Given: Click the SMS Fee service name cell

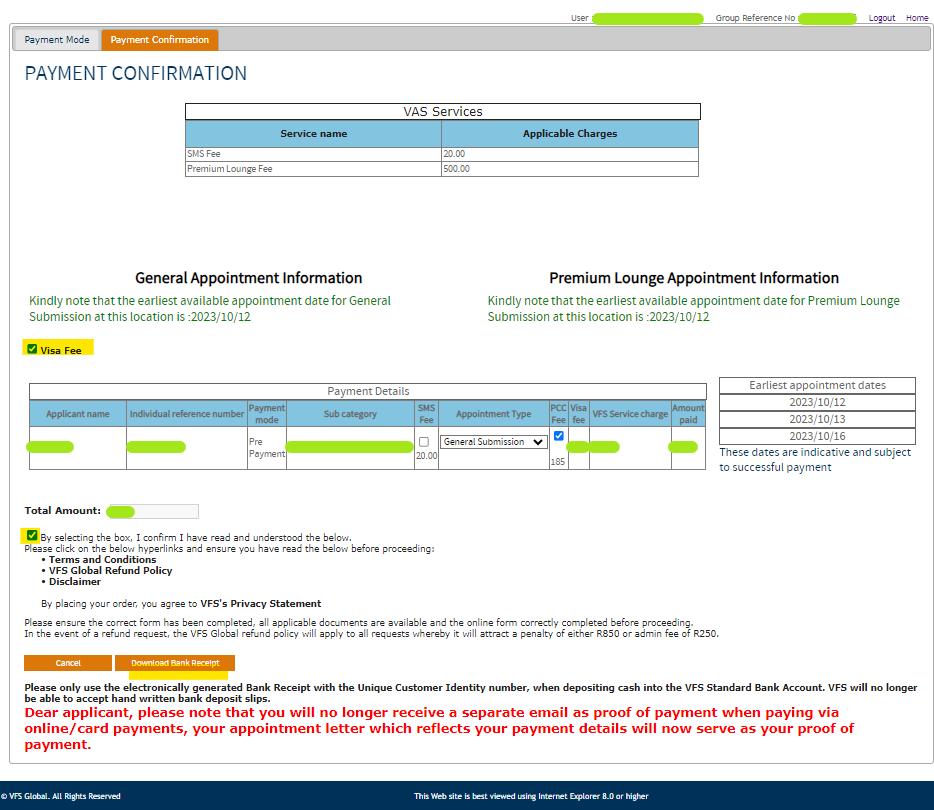Looking at the screenshot, I should pyautogui.click(x=313, y=154).
